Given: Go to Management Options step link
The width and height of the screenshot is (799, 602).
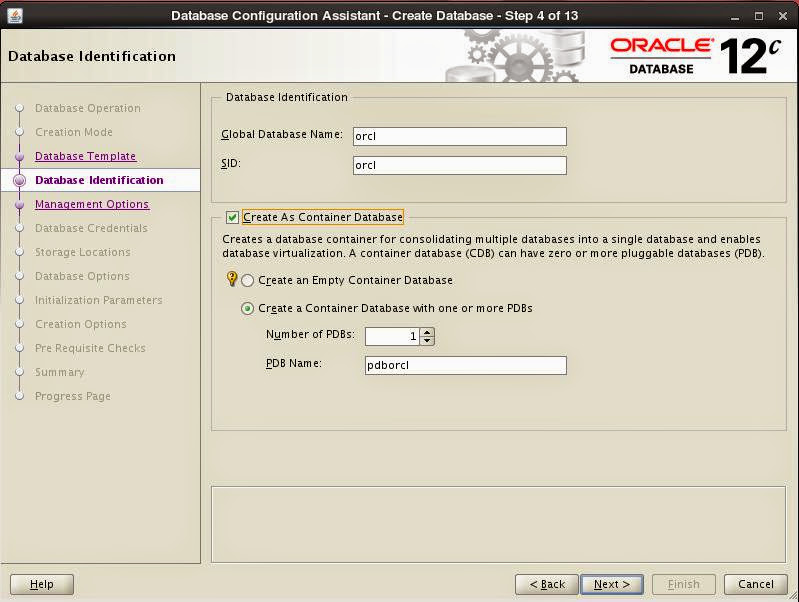Looking at the screenshot, I should (x=92, y=204).
